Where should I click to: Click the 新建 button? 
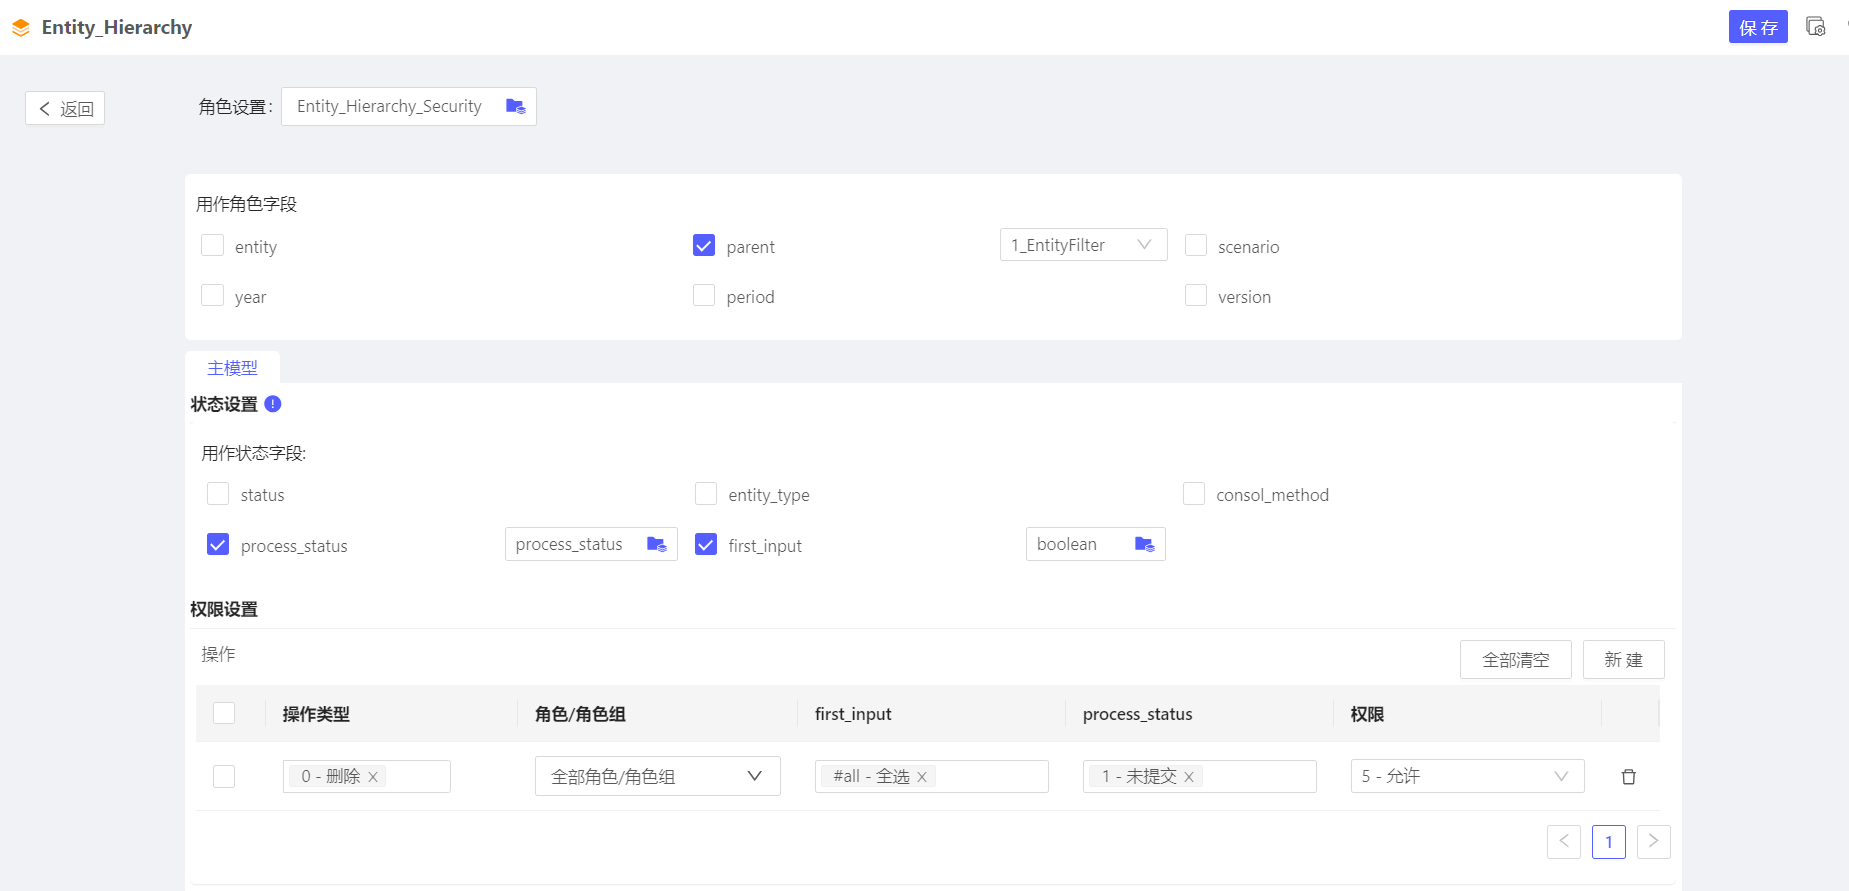[1623, 660]
